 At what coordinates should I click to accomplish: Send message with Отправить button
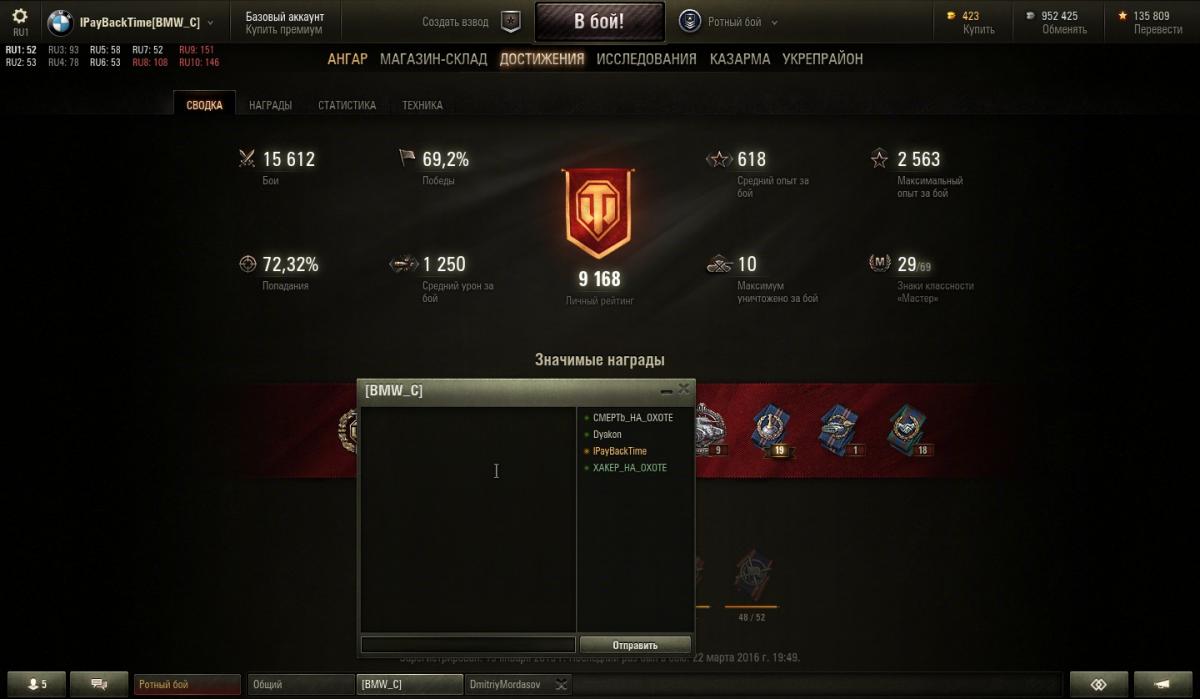(635, 645)
